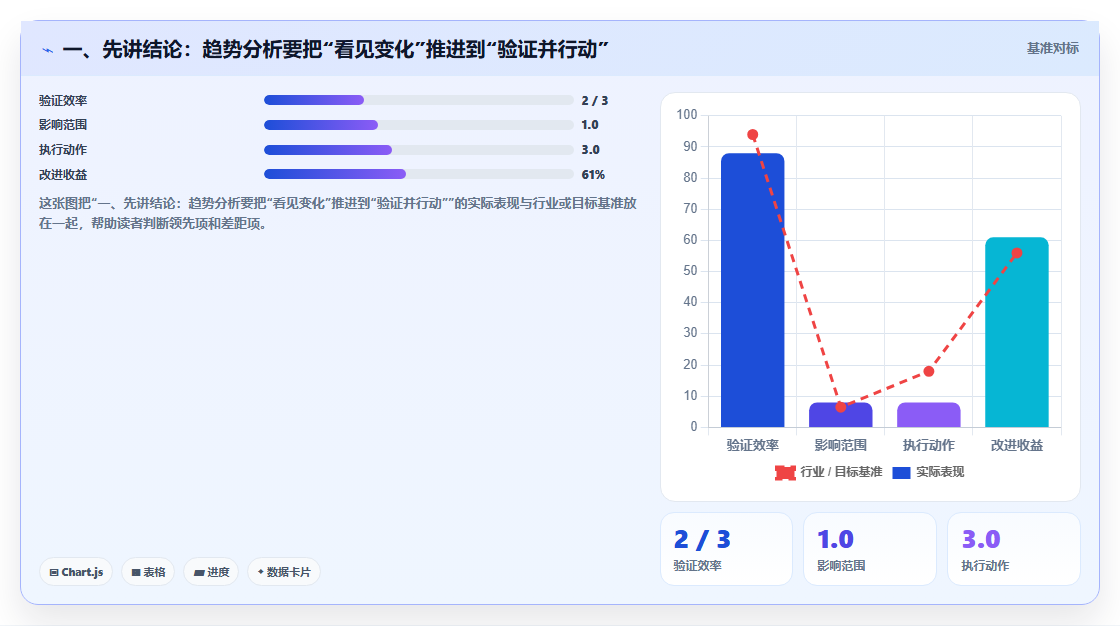Click the 1.0 value in the progress list
Viewport: 1120px width, 626px height.
coord(590,125)
